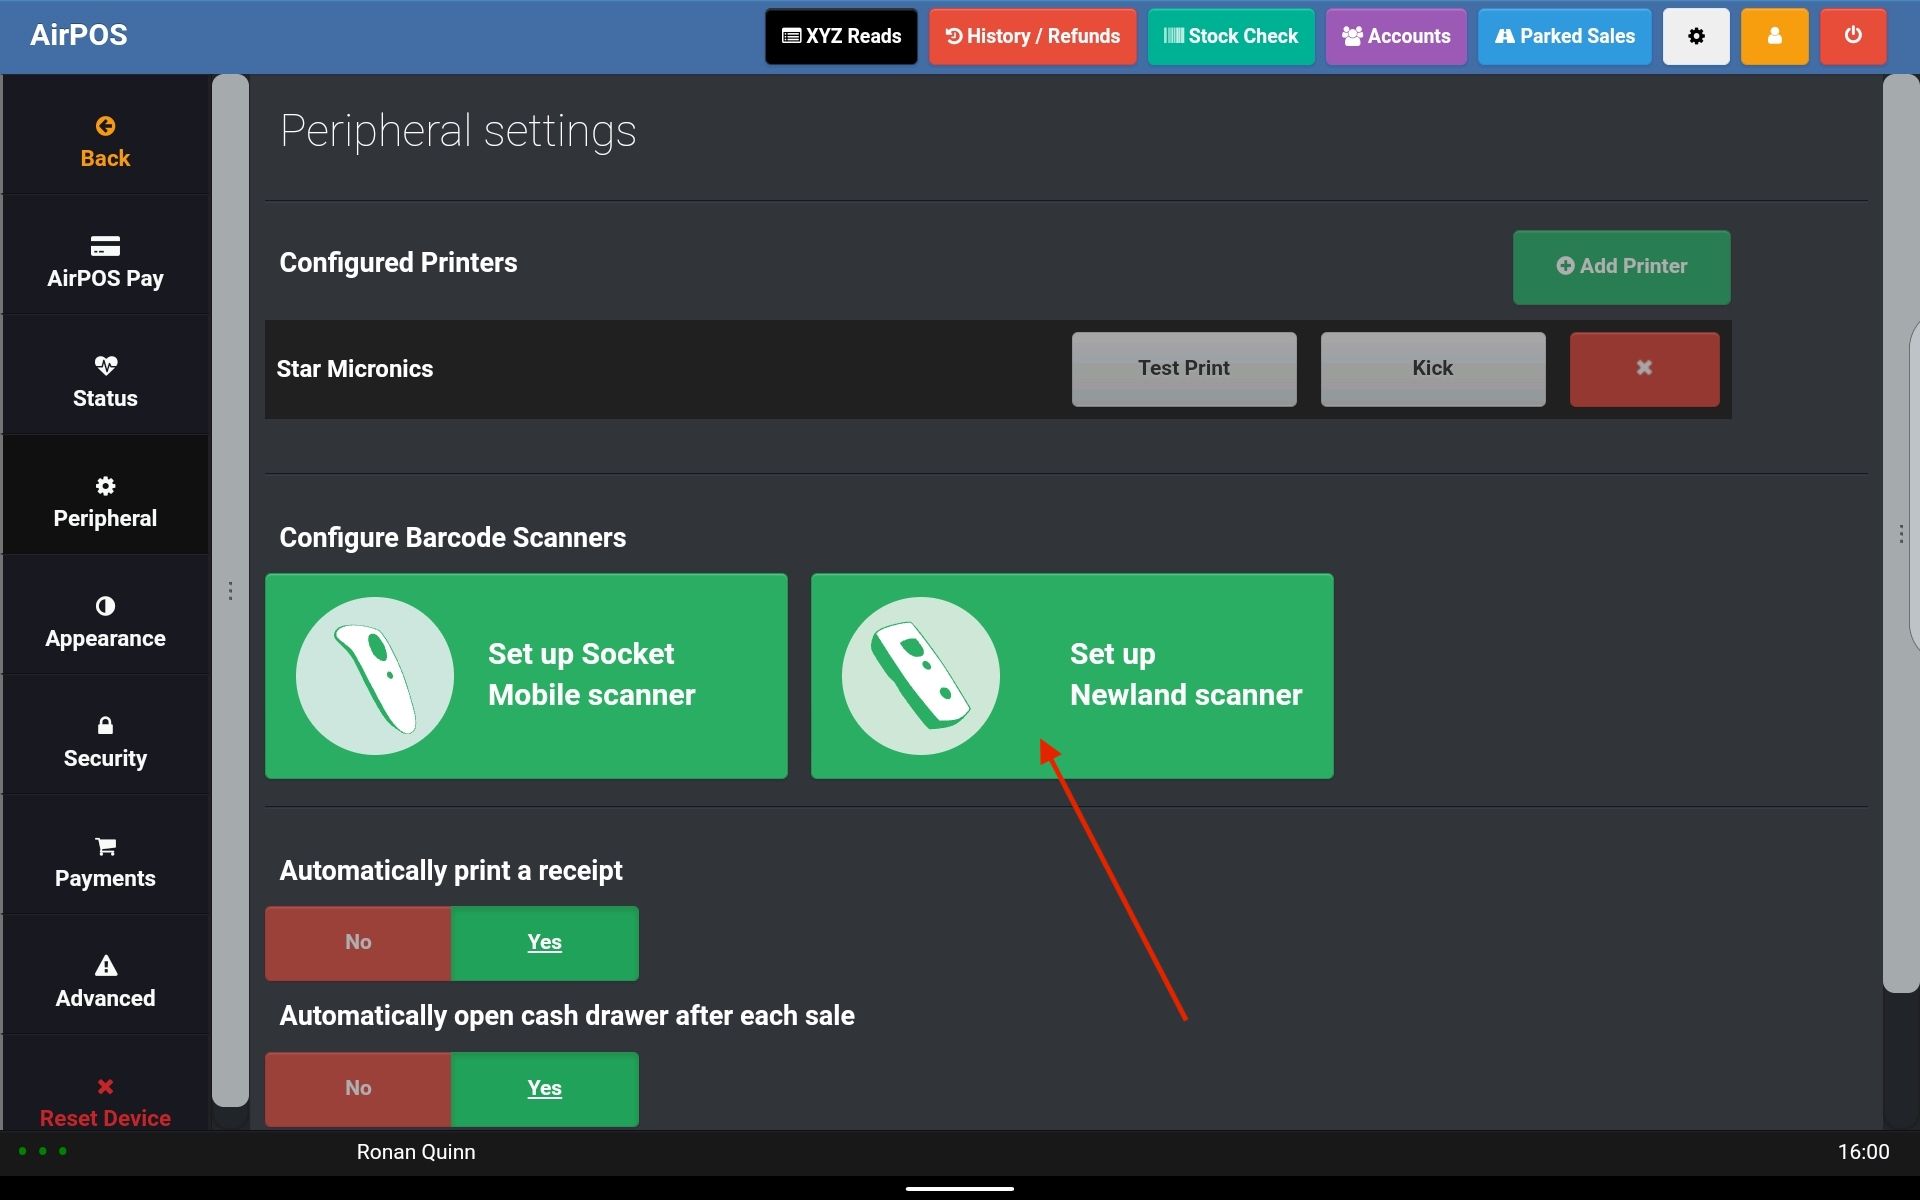The image size is (1920, 1200).
Task: Set automatic receipt printing to No
Action: [x=358, y=942]
